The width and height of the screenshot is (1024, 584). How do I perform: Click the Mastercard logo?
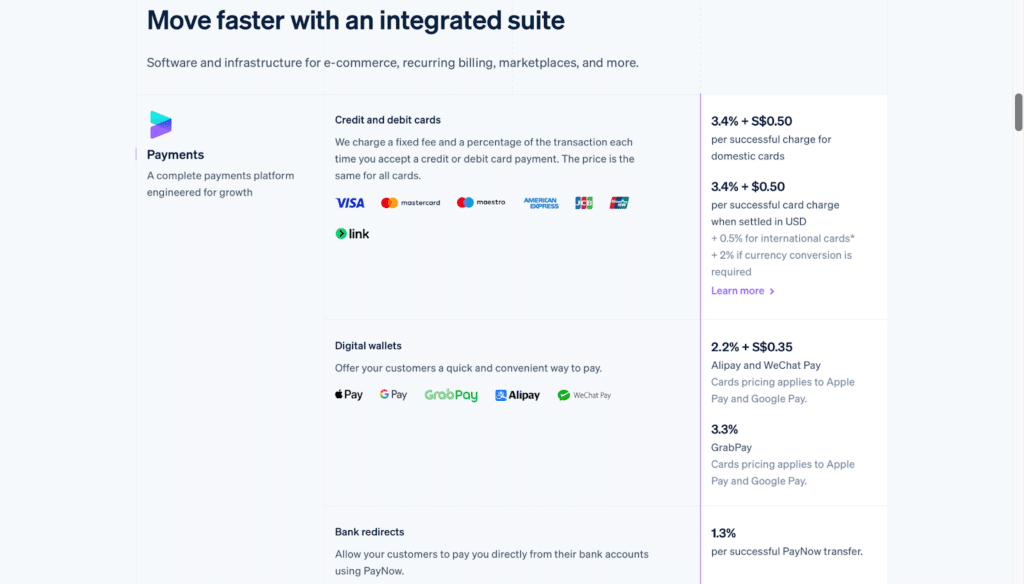[410, 203]
